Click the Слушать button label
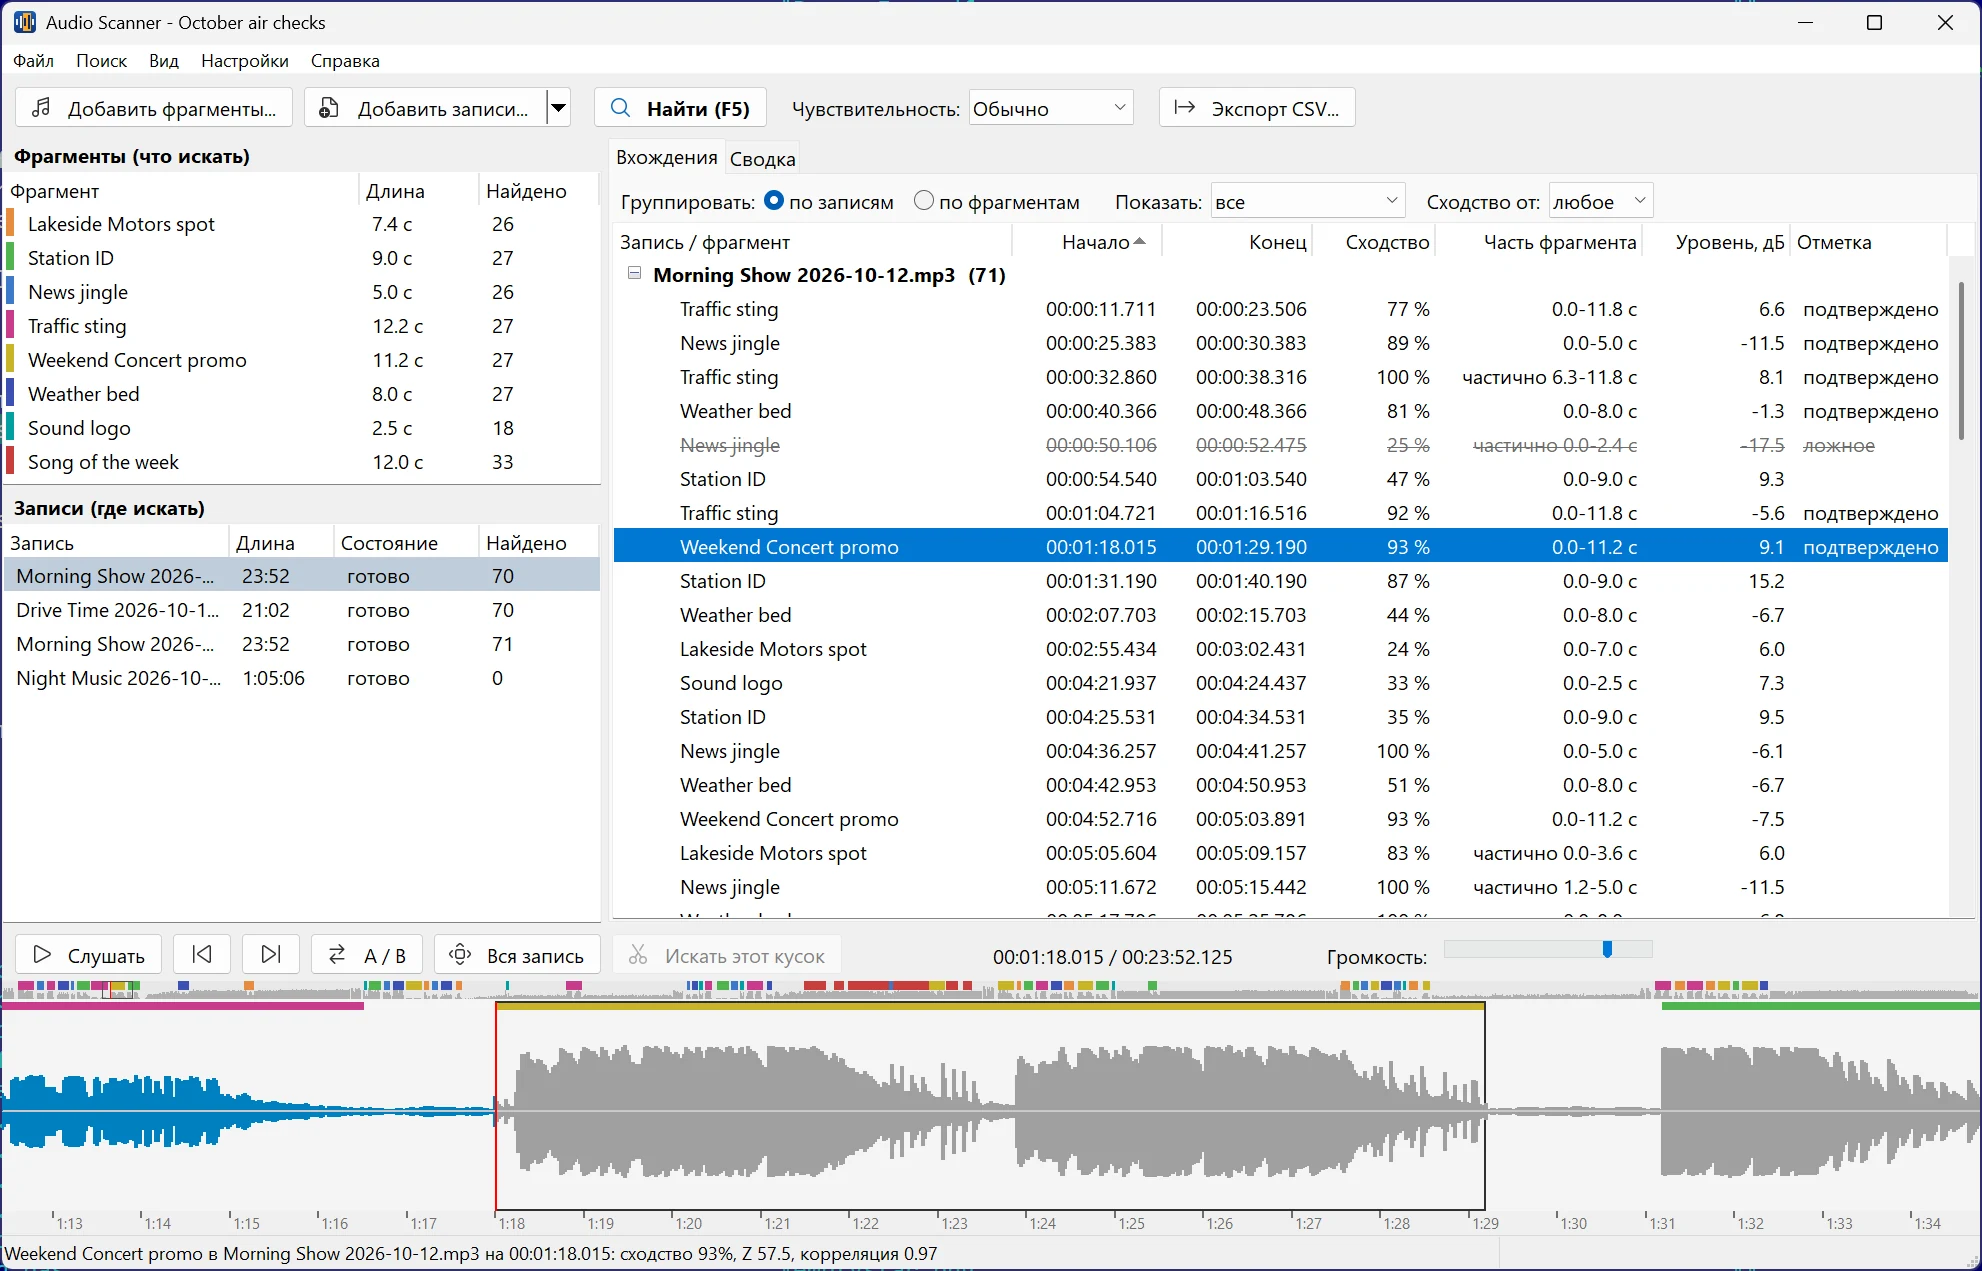The height and width of the screenshot is (1271, 1982). pyautogui.click(x=106, y=956)
